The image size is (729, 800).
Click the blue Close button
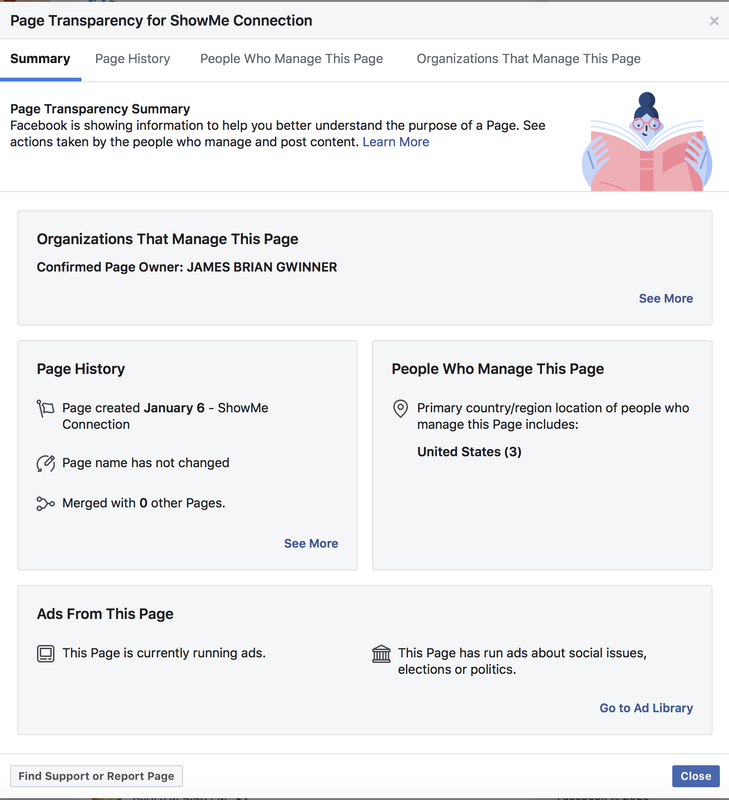tap(696, 776)
